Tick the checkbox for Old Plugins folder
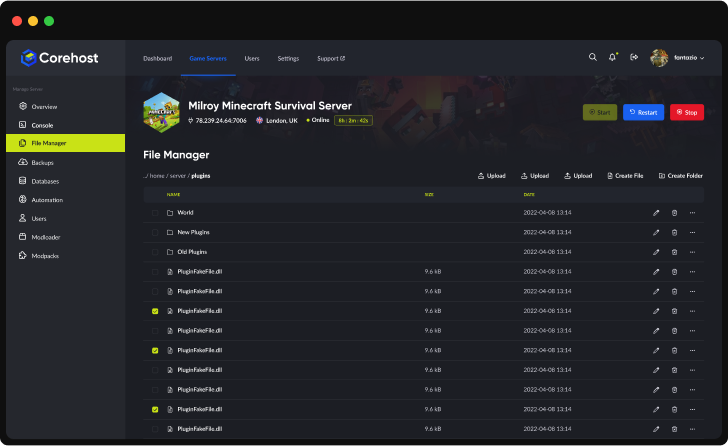This screenshot has height=446, width=728. click(x=155, y=252)
